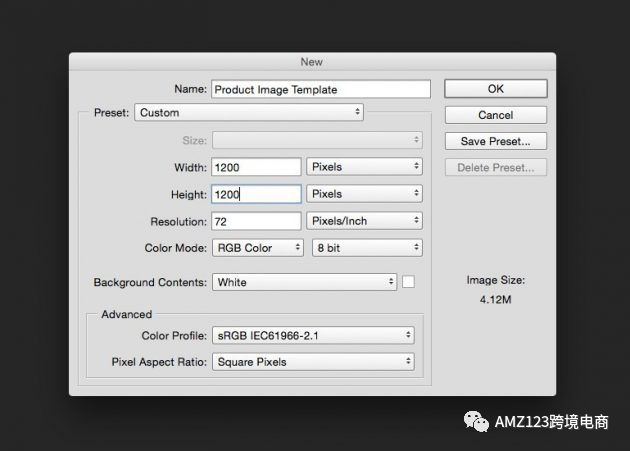Expand the Pixel Aspect Ratio dropdown
The image size is (630, 451).
coord(313,362)
